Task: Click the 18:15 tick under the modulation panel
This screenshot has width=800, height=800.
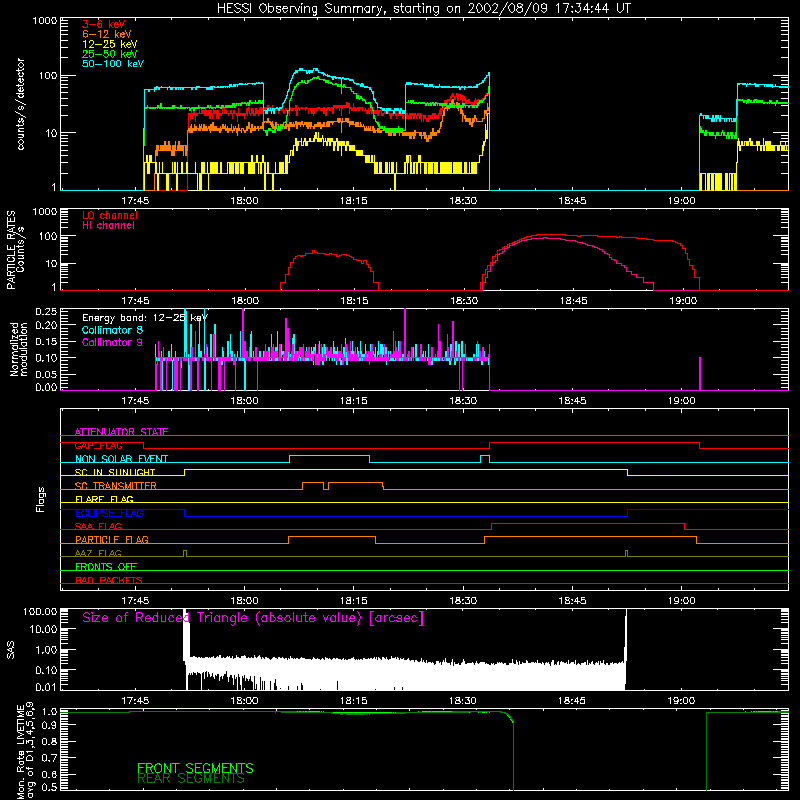Action: (354, 401)
